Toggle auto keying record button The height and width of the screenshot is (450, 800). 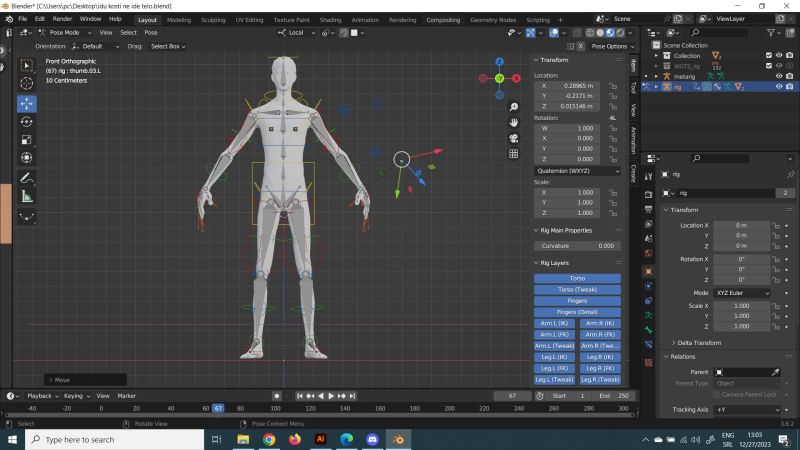tap(277, 396)
